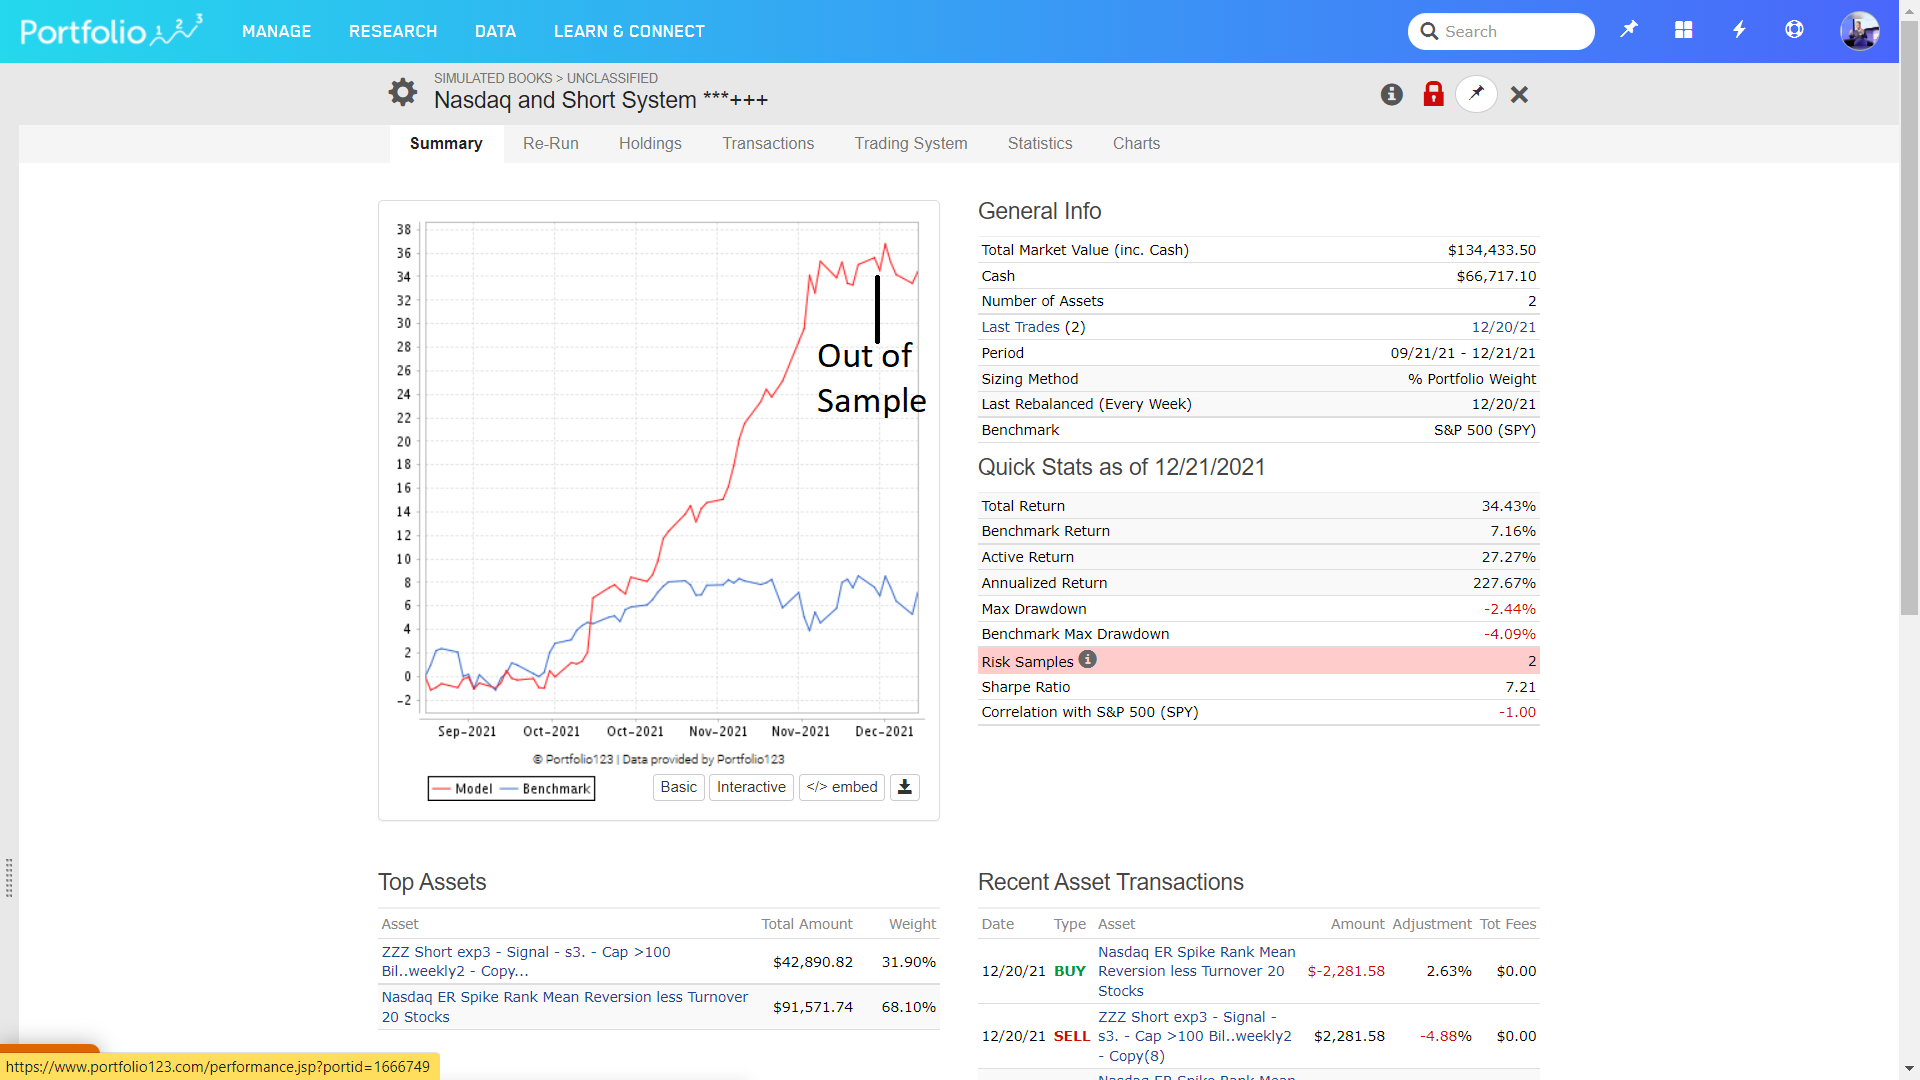The height and width of the screenshot is (1080, 1920).
Task: Click the info icon near portfolio title
Action: [x=1391, y=94]
